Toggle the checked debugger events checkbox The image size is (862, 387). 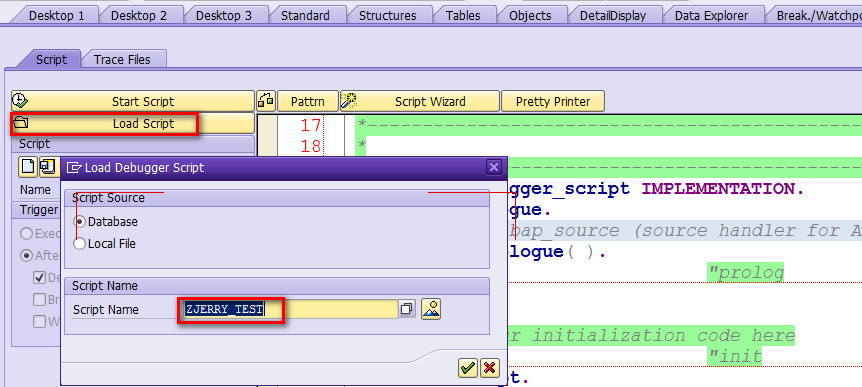pos(40,278)
